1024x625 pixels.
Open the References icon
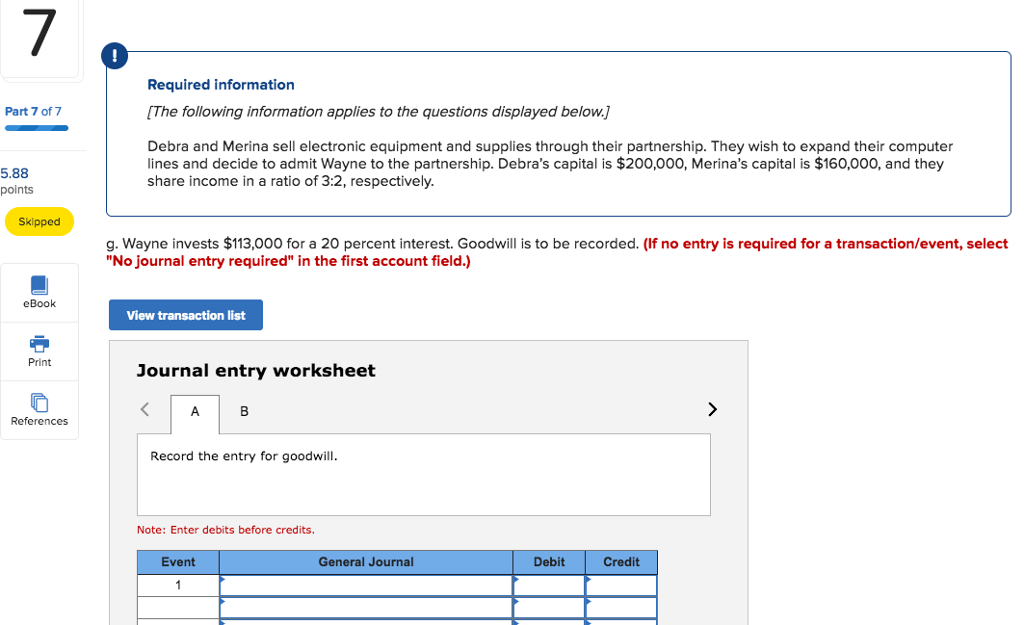pyautogui.click(x=39, y=402)
